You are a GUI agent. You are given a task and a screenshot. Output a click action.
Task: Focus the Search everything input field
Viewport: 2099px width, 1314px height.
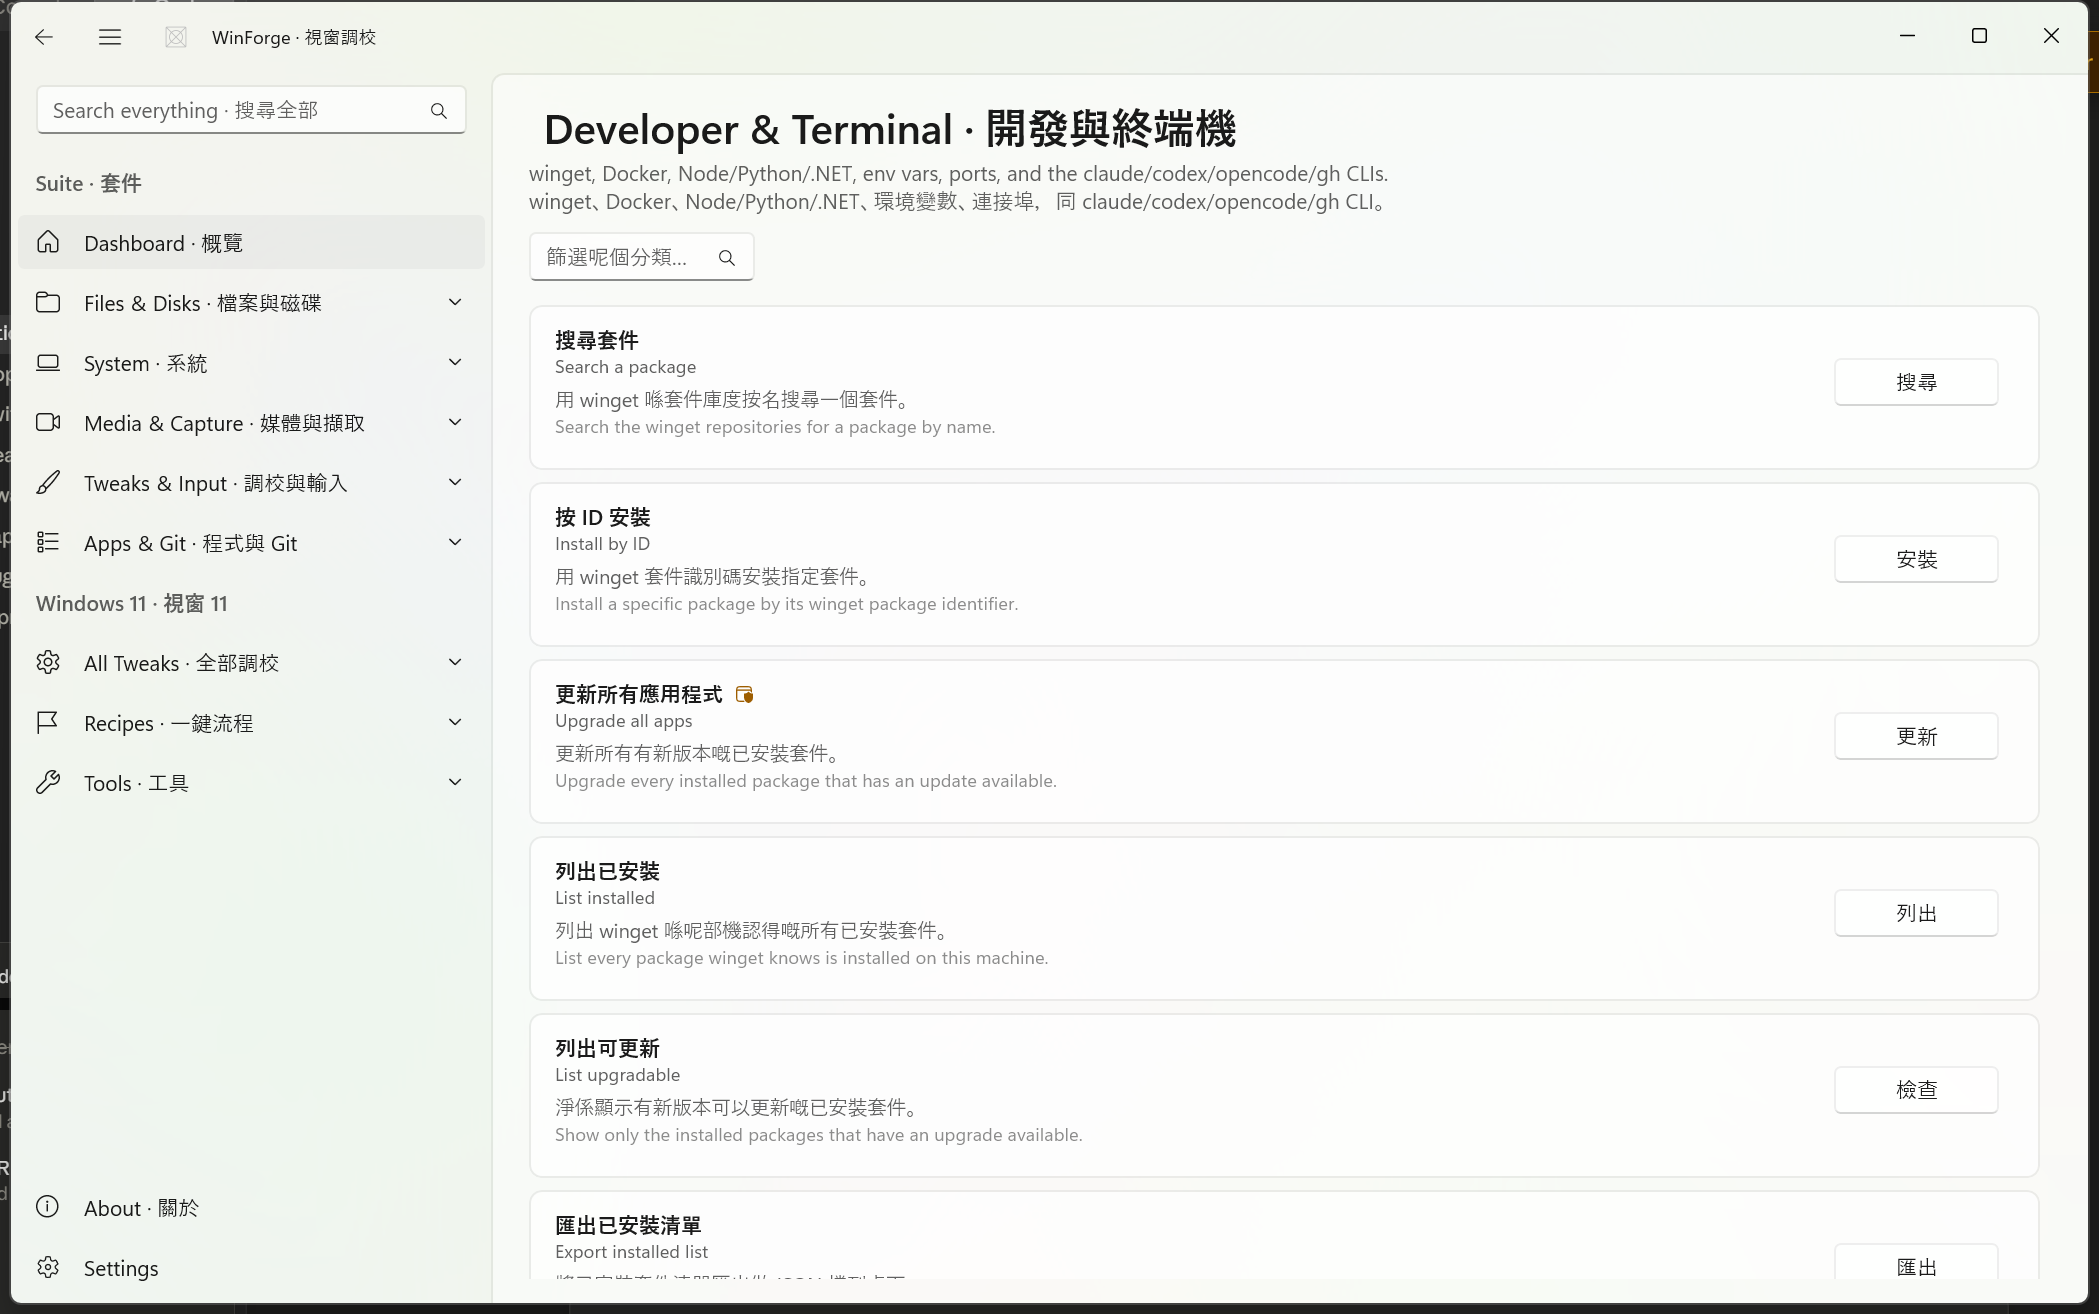[251, 110]
